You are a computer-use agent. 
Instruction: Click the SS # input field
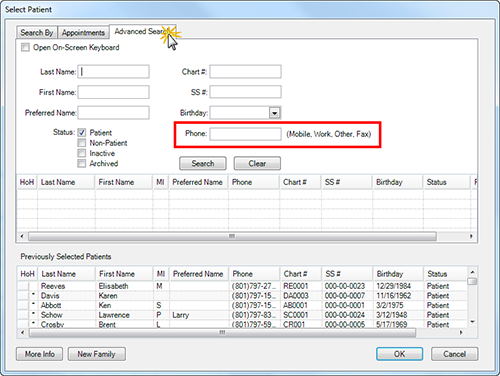click(x=245, y=92)
